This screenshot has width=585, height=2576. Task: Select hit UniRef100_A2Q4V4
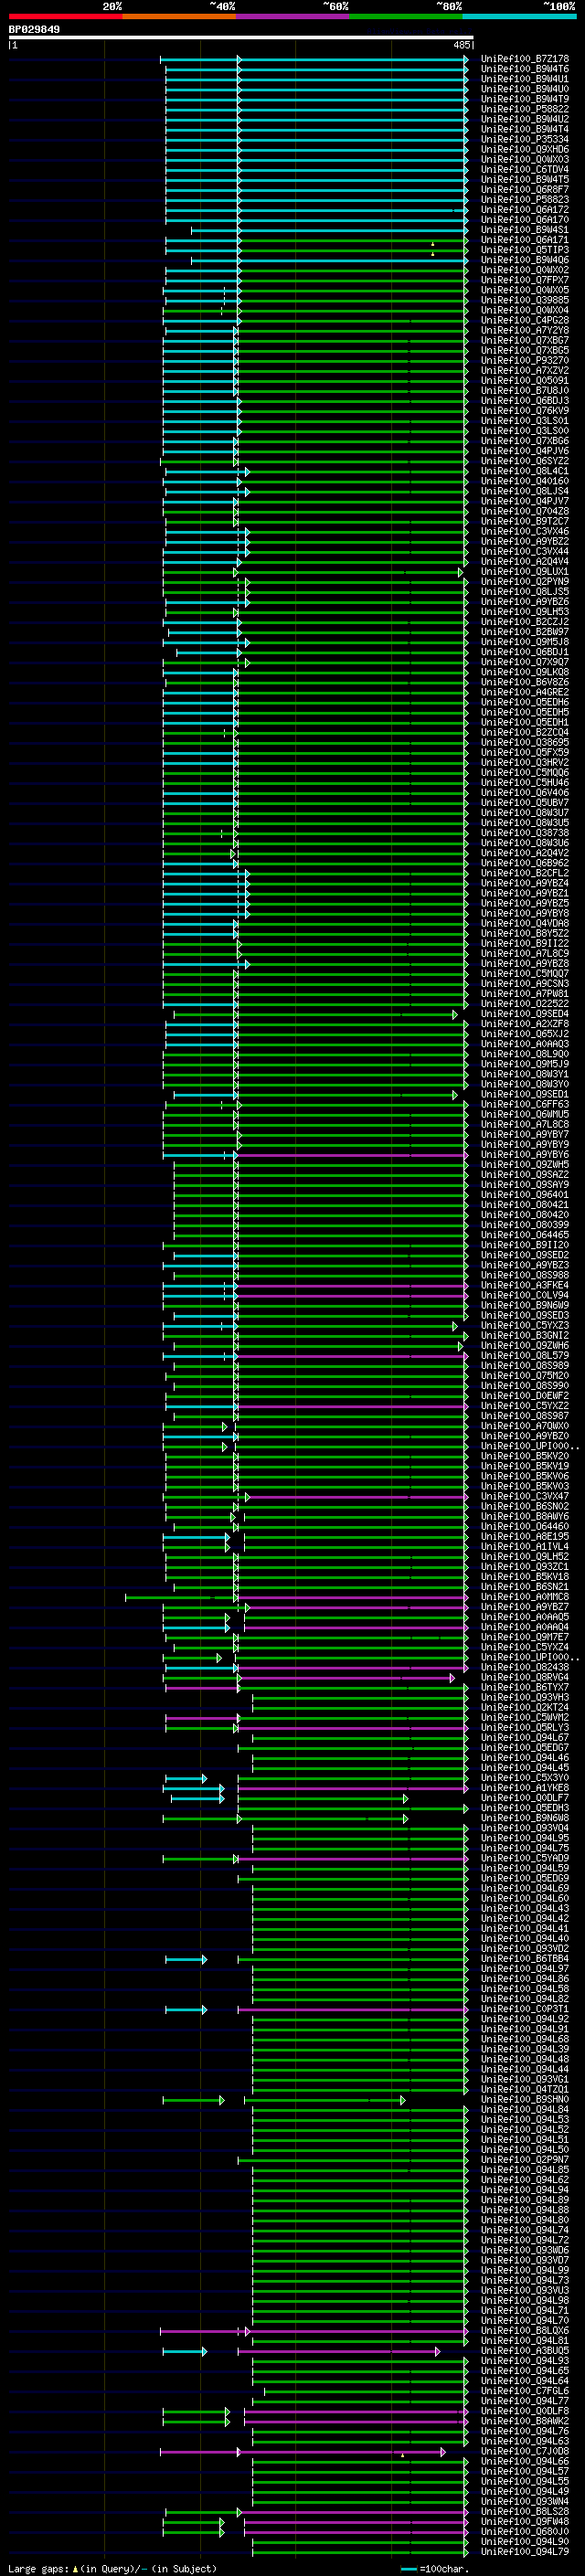[525, 562]
